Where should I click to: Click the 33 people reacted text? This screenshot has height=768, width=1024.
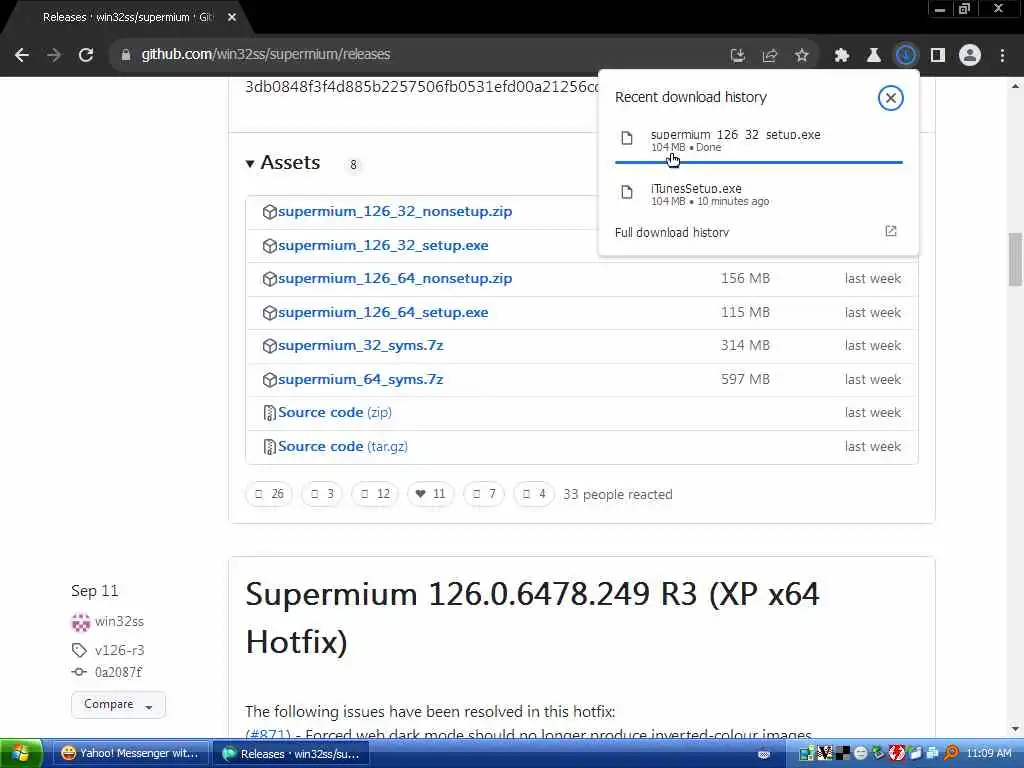point(618,494)
